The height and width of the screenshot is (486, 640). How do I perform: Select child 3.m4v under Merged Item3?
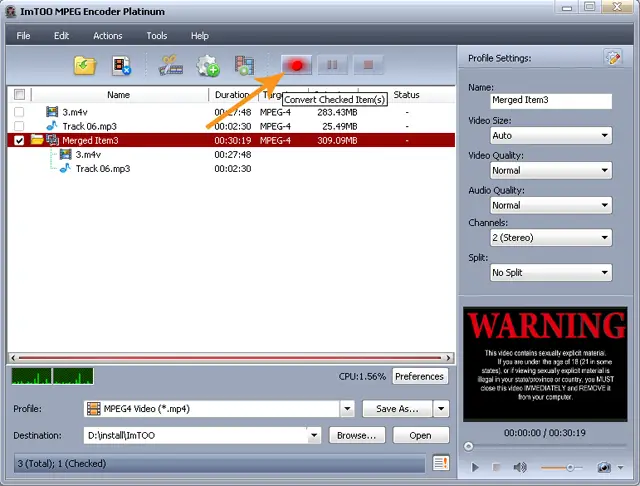point(88,155)
